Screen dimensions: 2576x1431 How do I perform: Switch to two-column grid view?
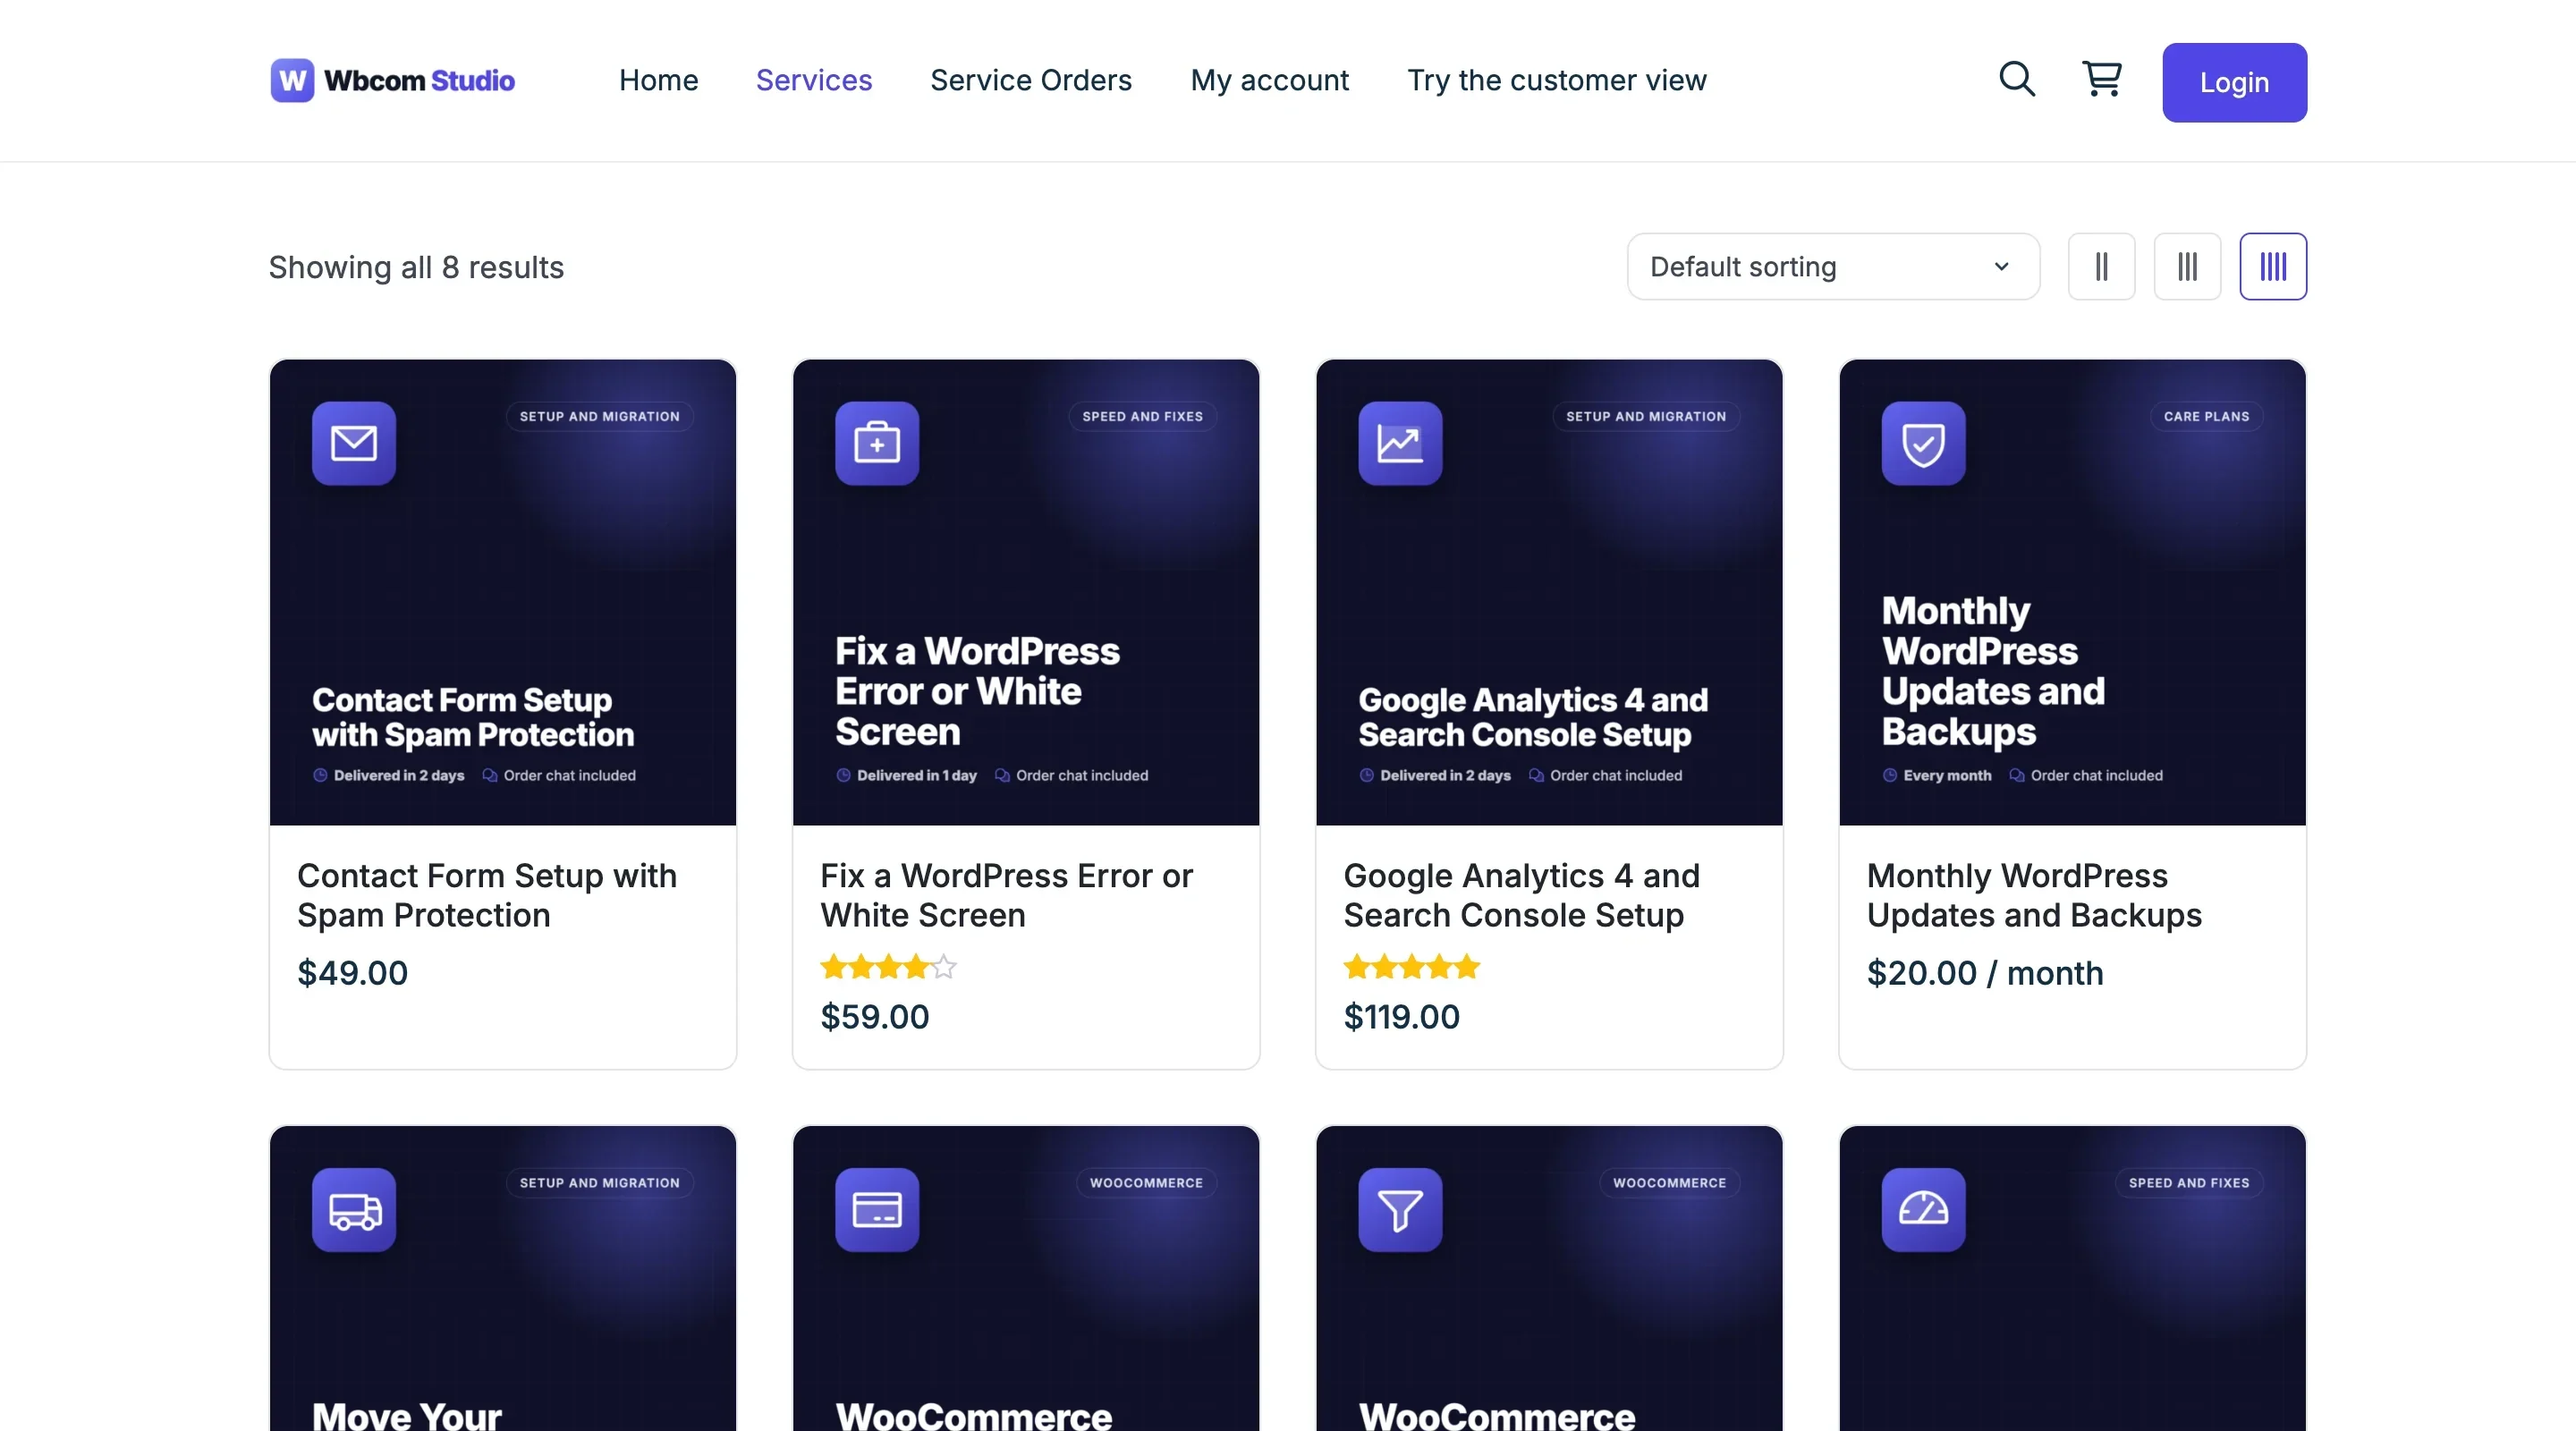click(2101, 267)
